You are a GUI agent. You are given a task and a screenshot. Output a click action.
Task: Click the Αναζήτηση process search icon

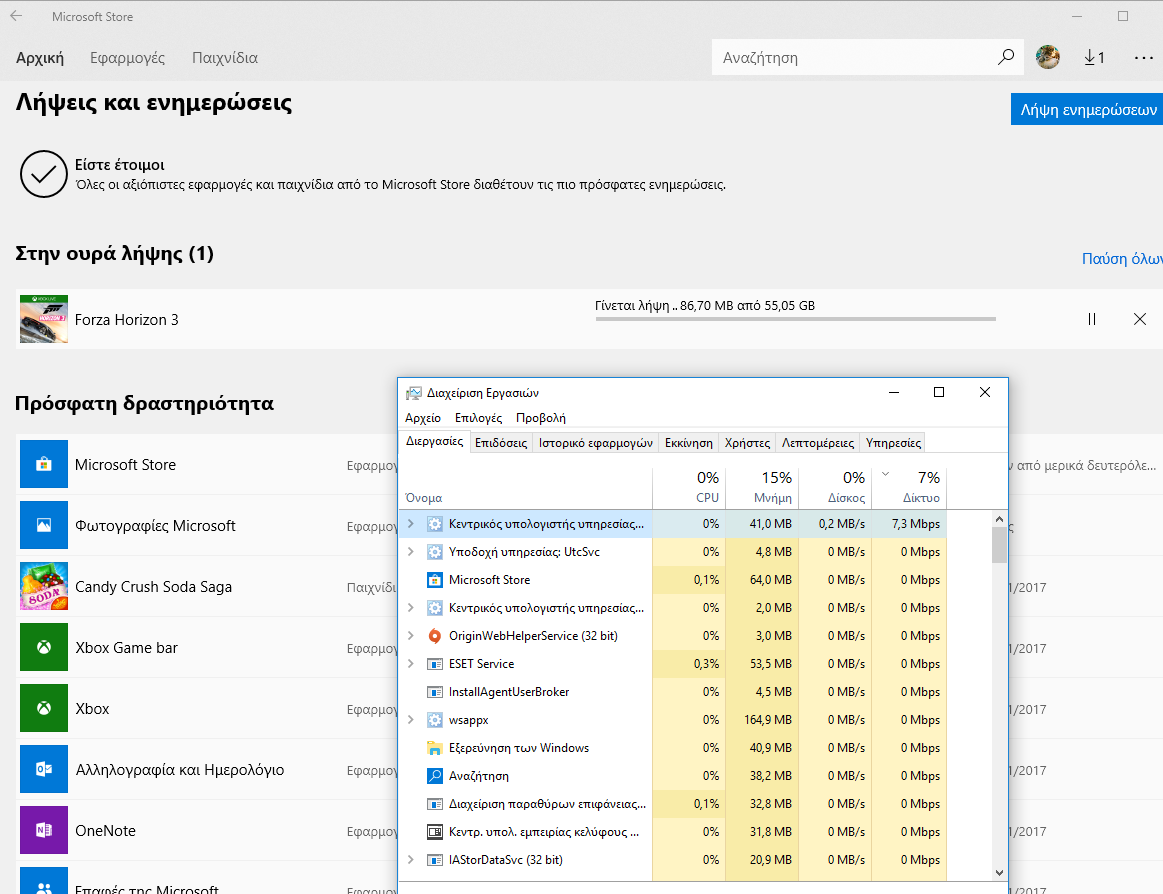[435, 776]
